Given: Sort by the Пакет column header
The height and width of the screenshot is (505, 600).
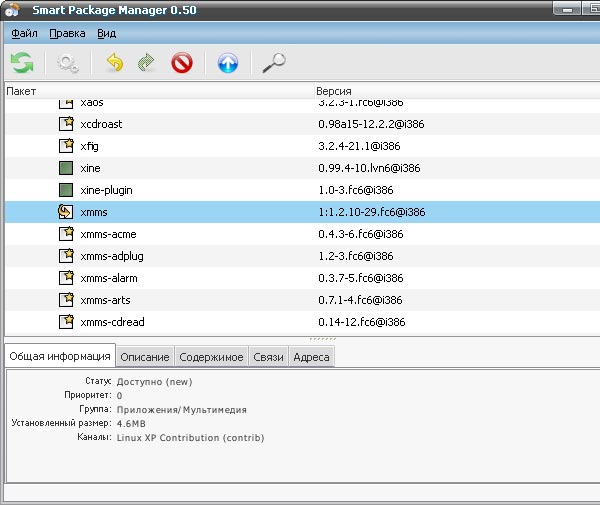Looking at the screenshot, I should pyautogui.click(x=159, y=91).
